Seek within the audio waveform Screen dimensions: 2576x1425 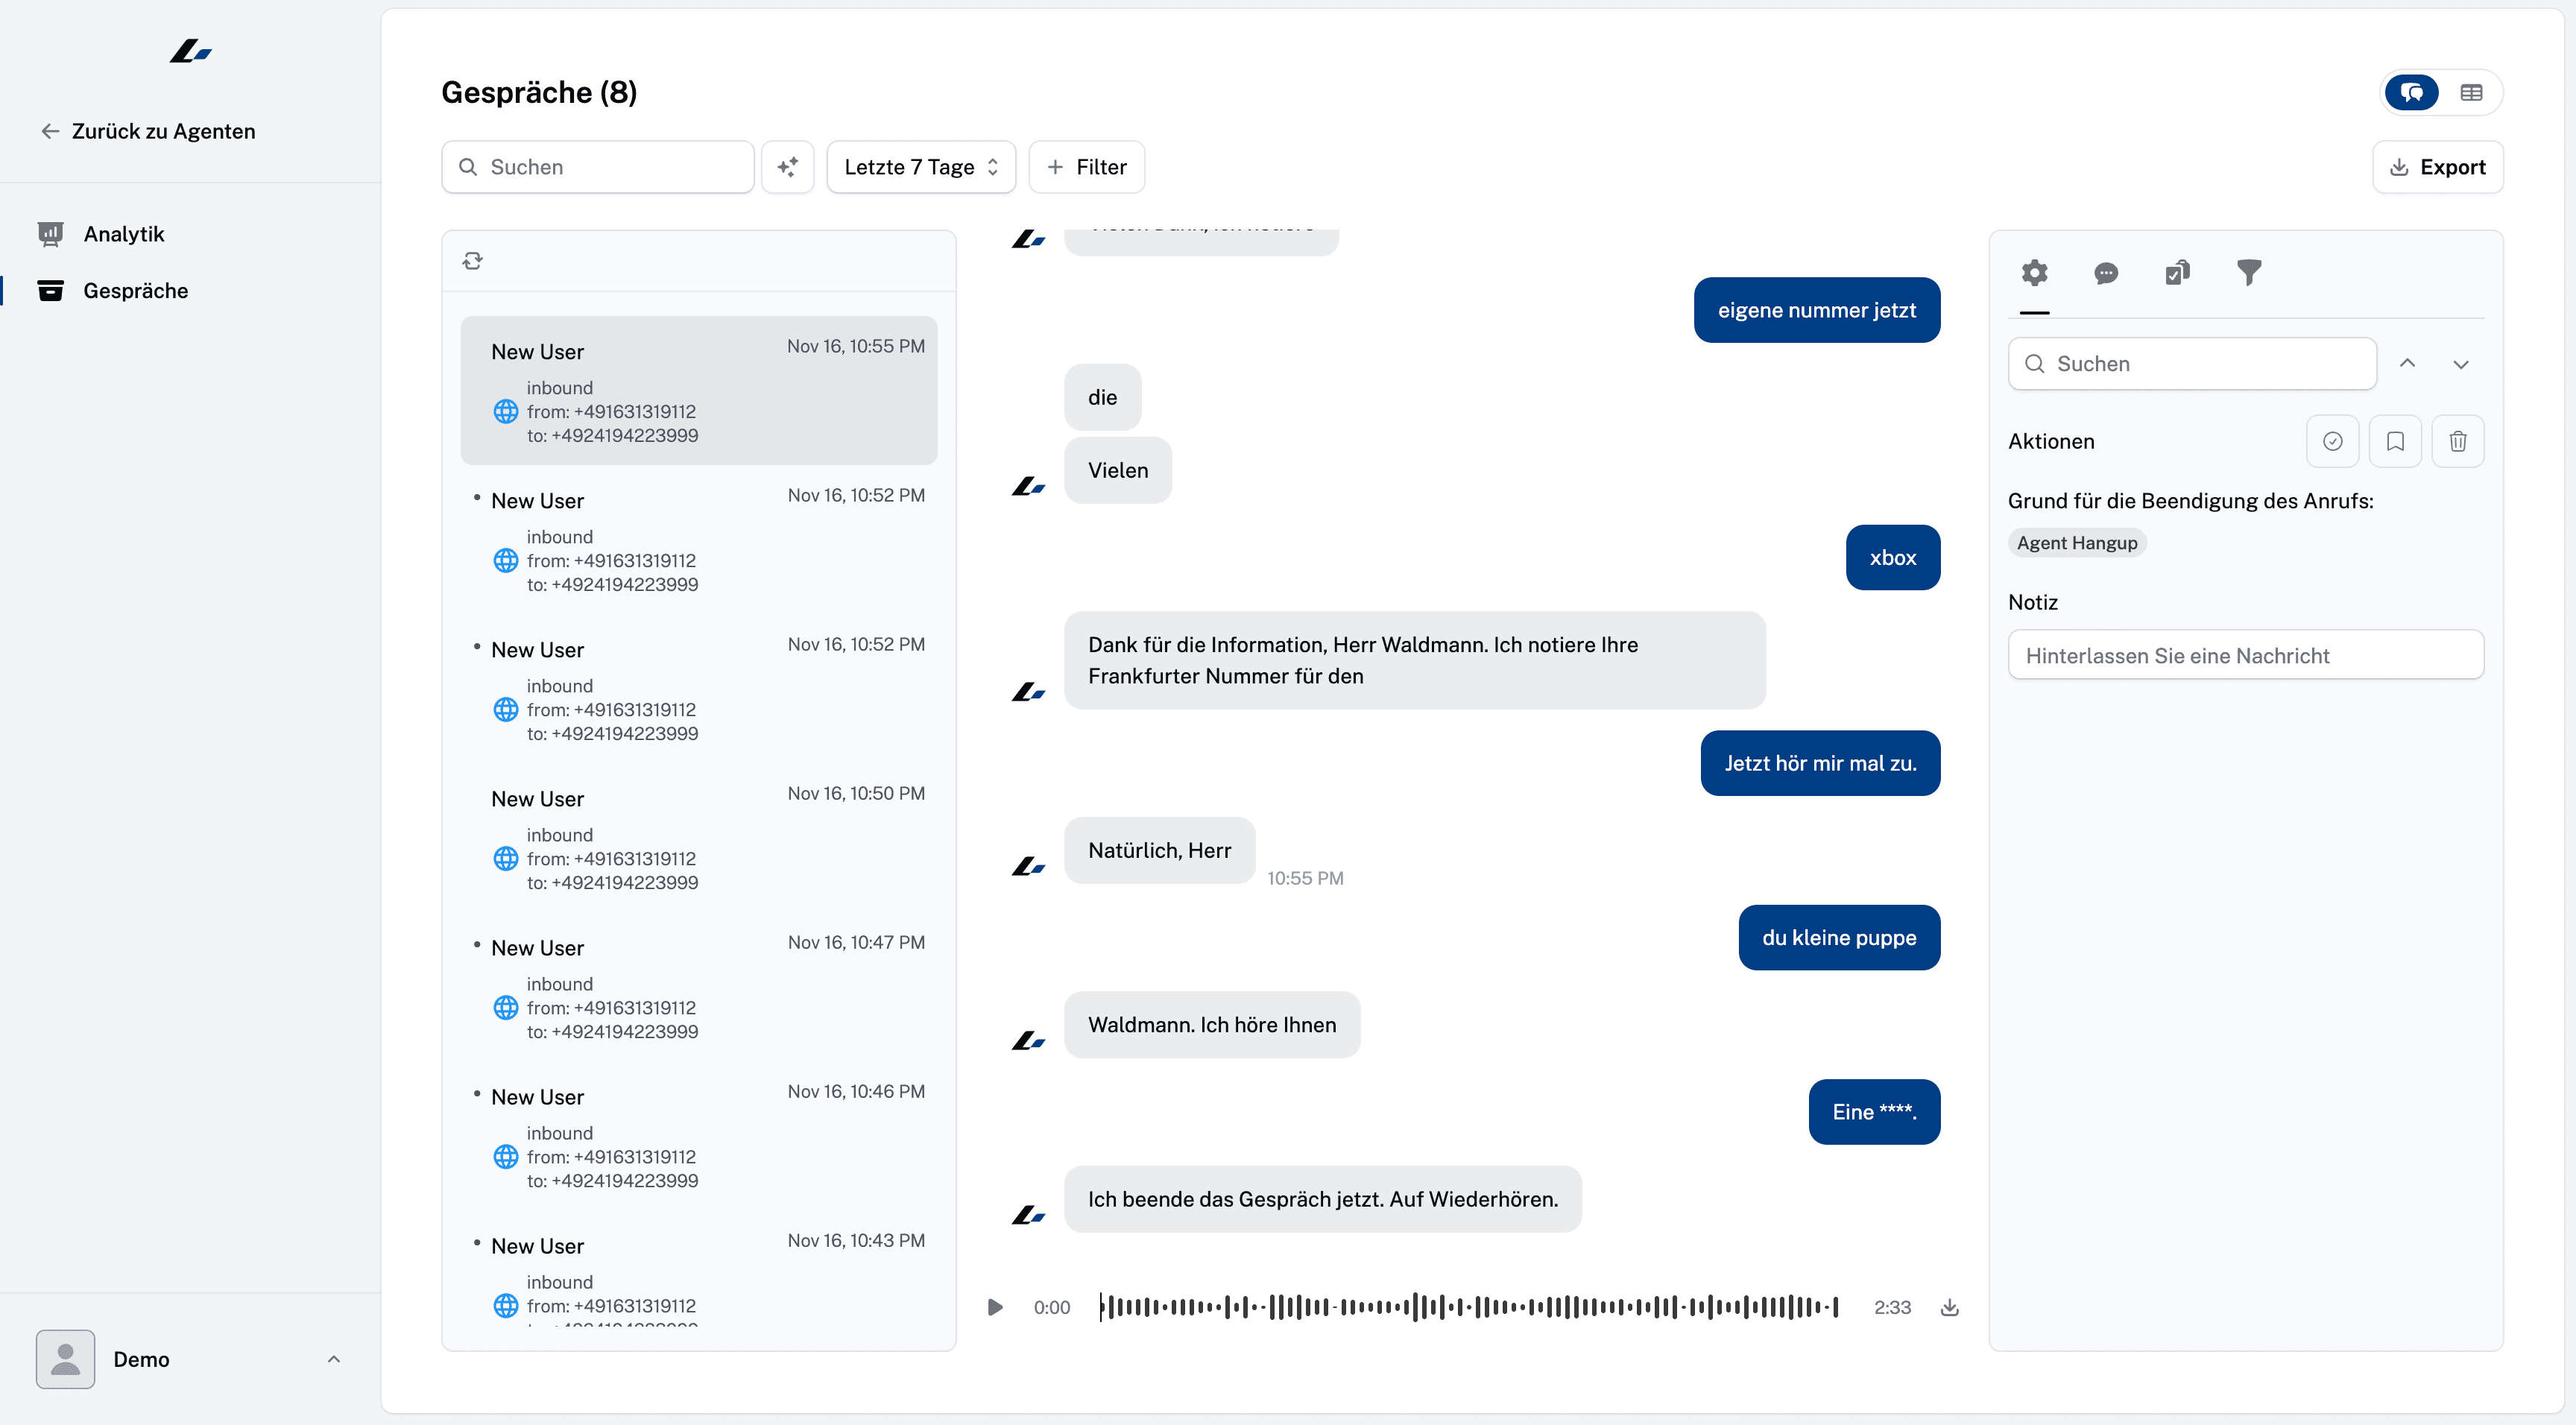coord(1468,1307)
